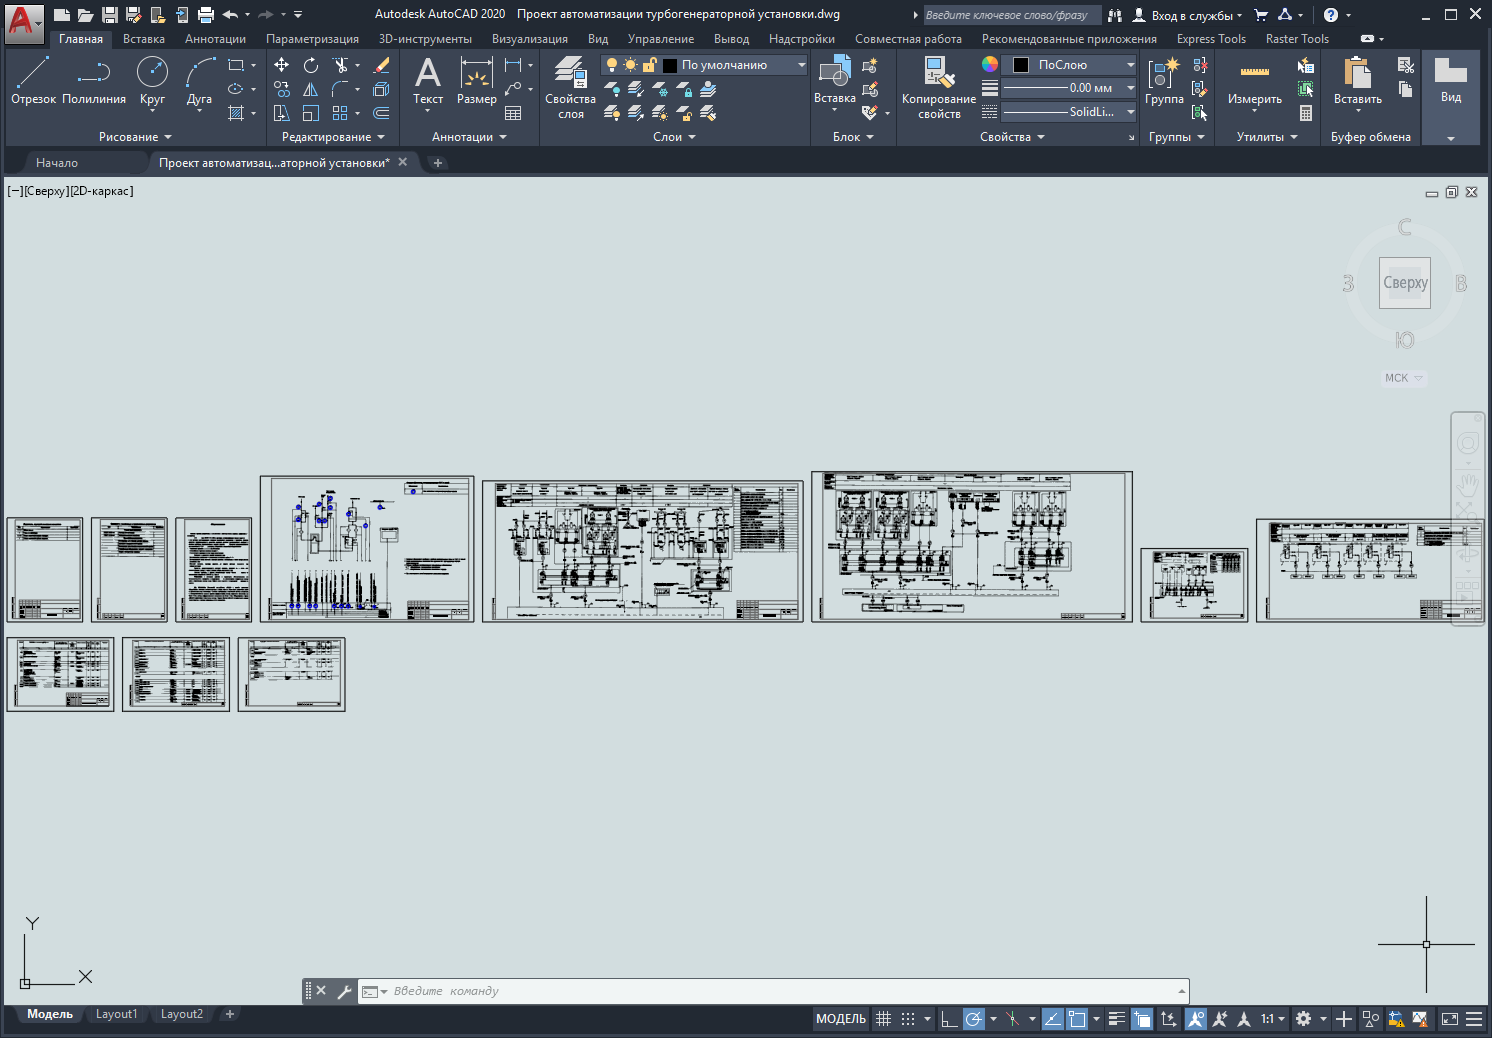Image resolution: width=1492 pixels, height=1038 pixels.
Task: Insert a table via Table icon
Action: pos(513,113)
